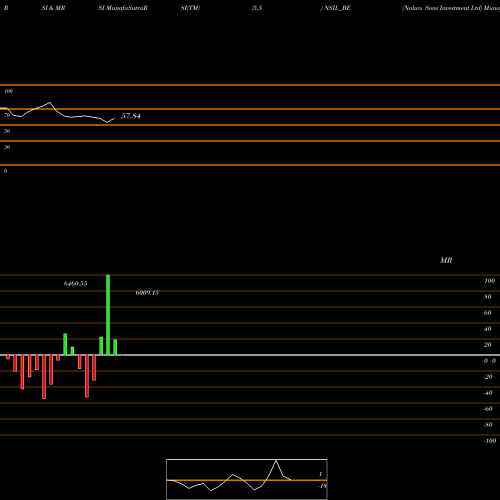The height and width of the screenshot is (500, 500).
Task: Click the RSI scale label 50
Action: click(x=7, y=131)
